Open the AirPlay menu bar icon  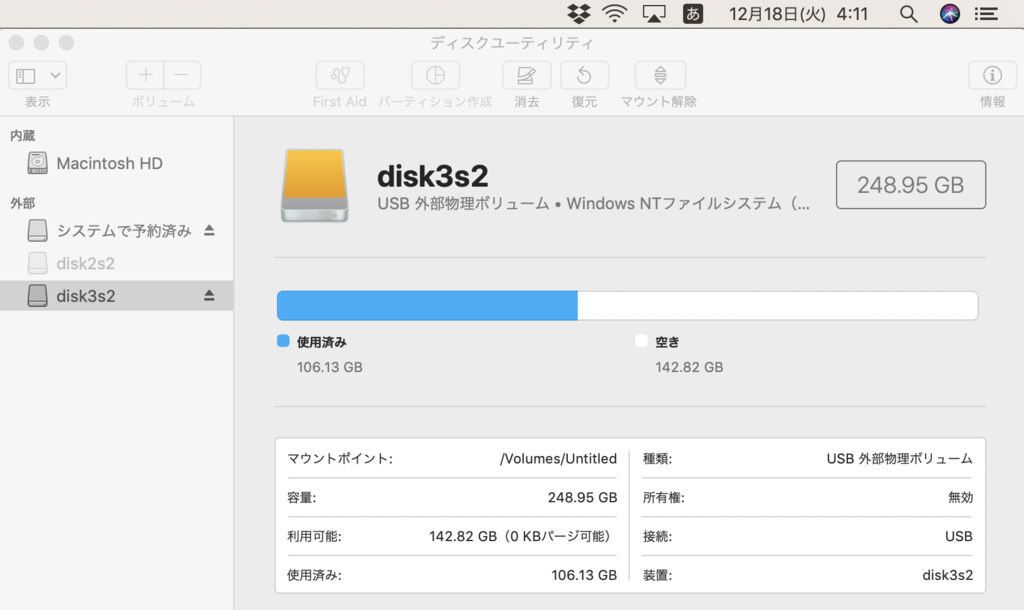(x=654, y=14)
